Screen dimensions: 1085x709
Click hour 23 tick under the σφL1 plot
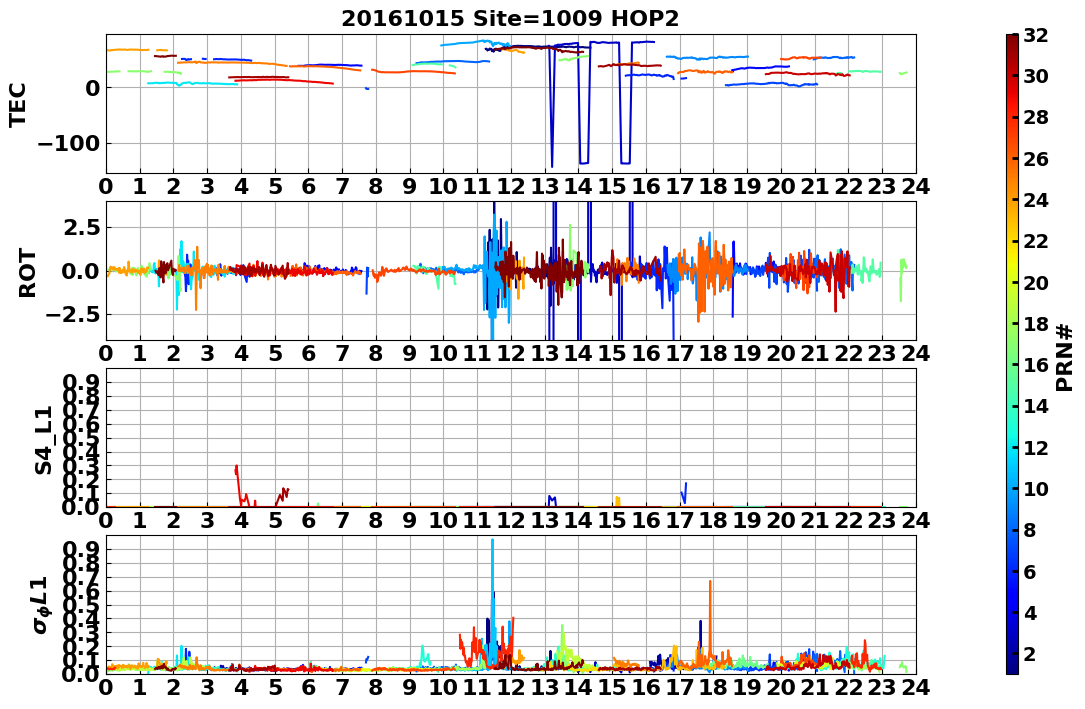tap(882, 688)
